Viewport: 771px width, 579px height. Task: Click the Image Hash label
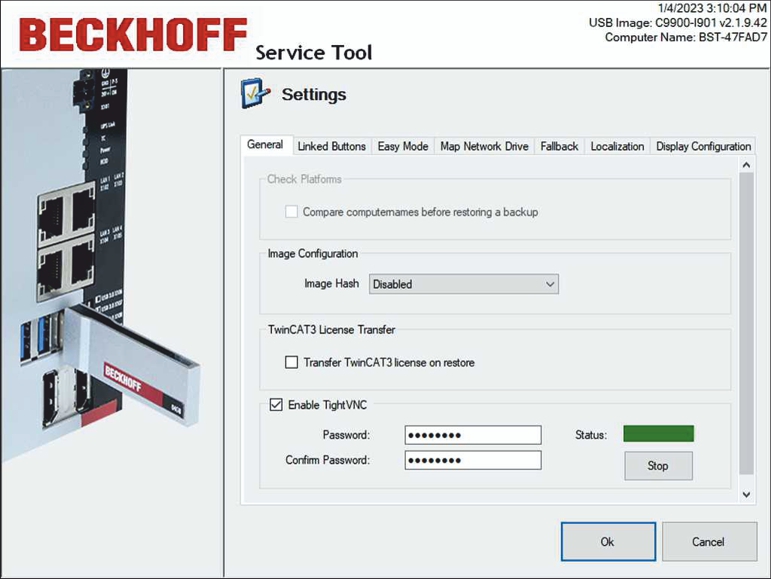(331, 284)
